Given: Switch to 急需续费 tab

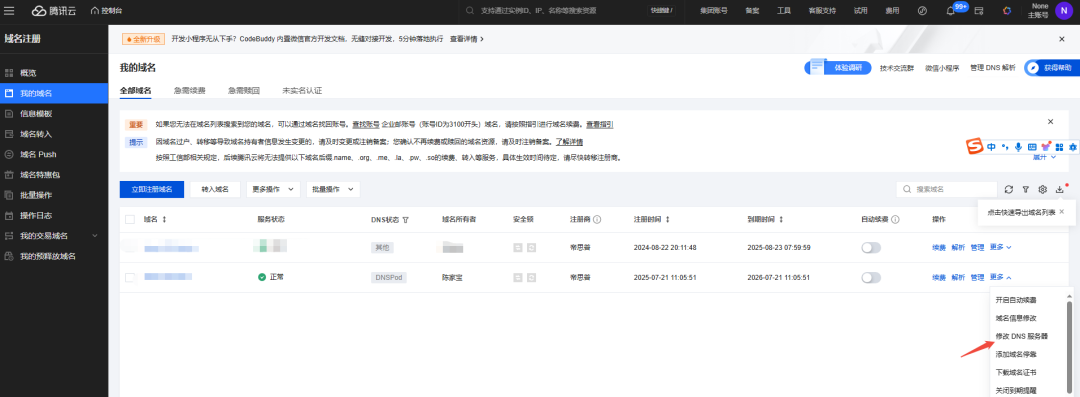Looking at the screenshot, I should pyautogui.click(x=189, y=90).
